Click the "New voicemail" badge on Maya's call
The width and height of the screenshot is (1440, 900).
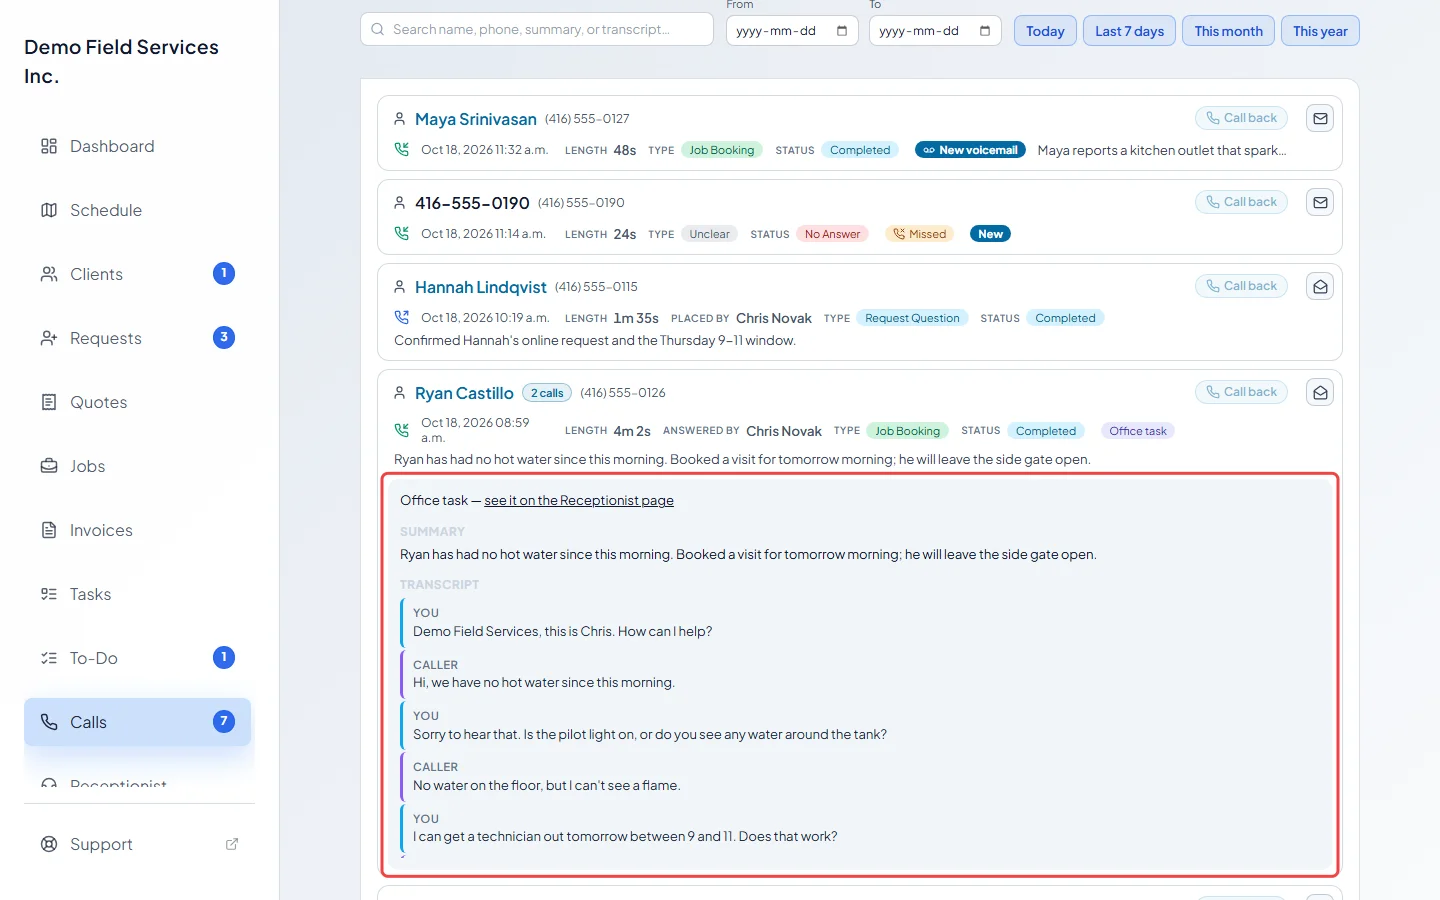coord(970,150)
